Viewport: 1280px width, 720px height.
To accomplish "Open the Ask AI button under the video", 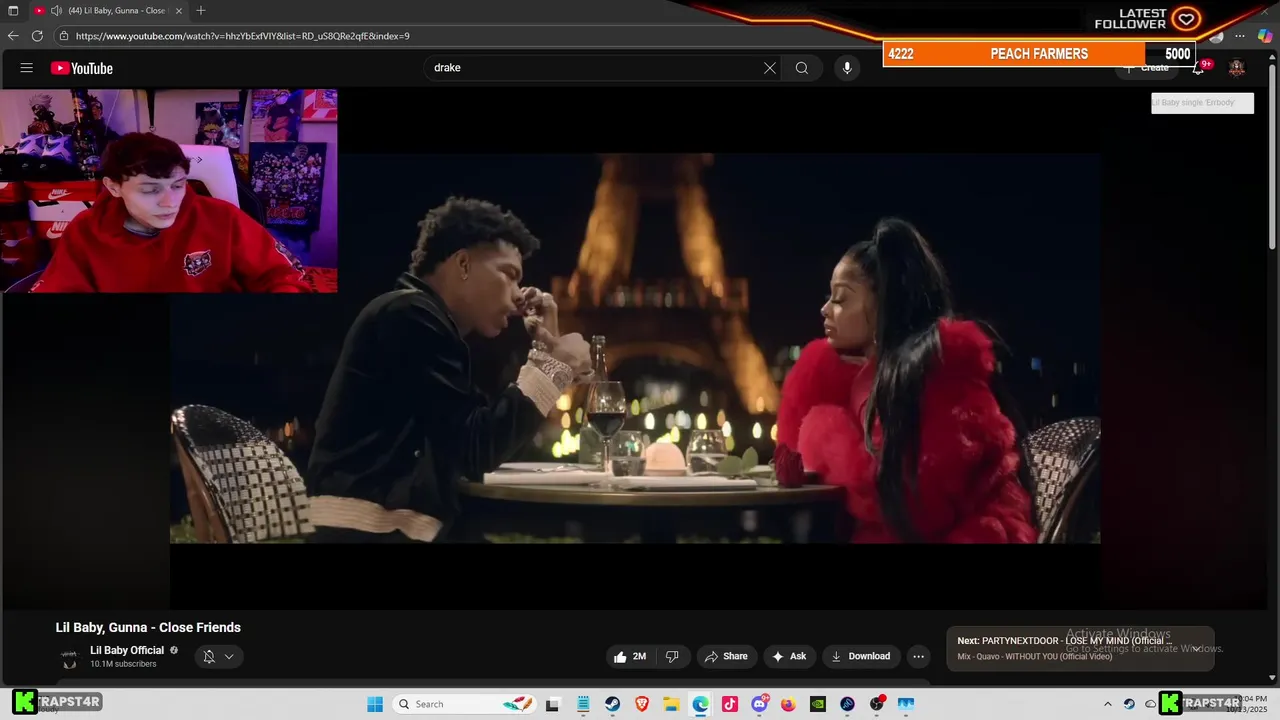I will (x=789, y=656).
